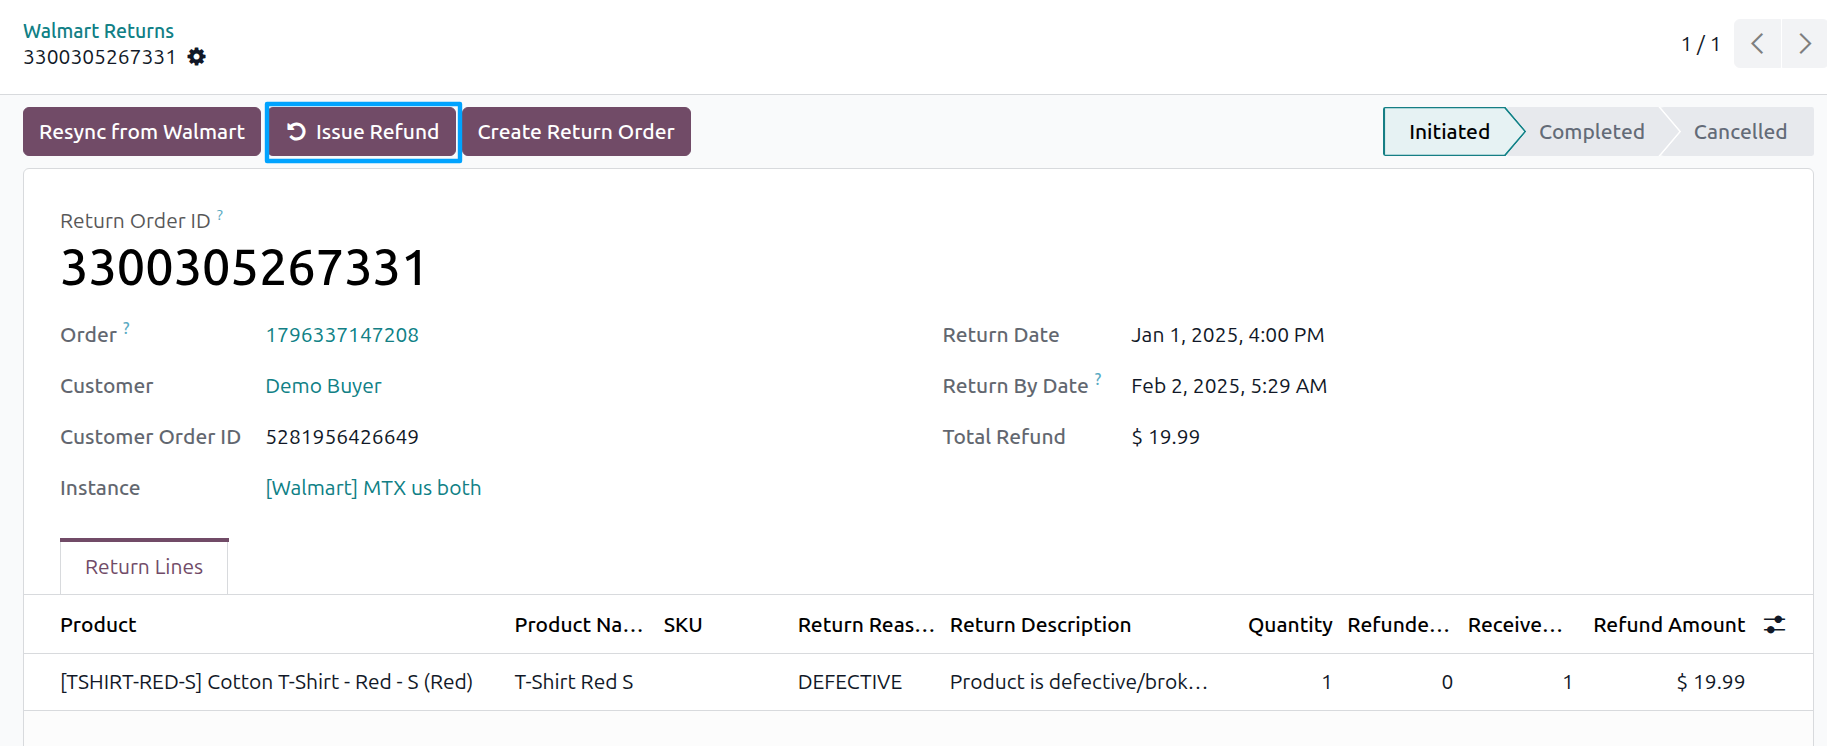Click Return By Date help question mark
This screenshot has width=1827, height=746.
click(1098, 378)
